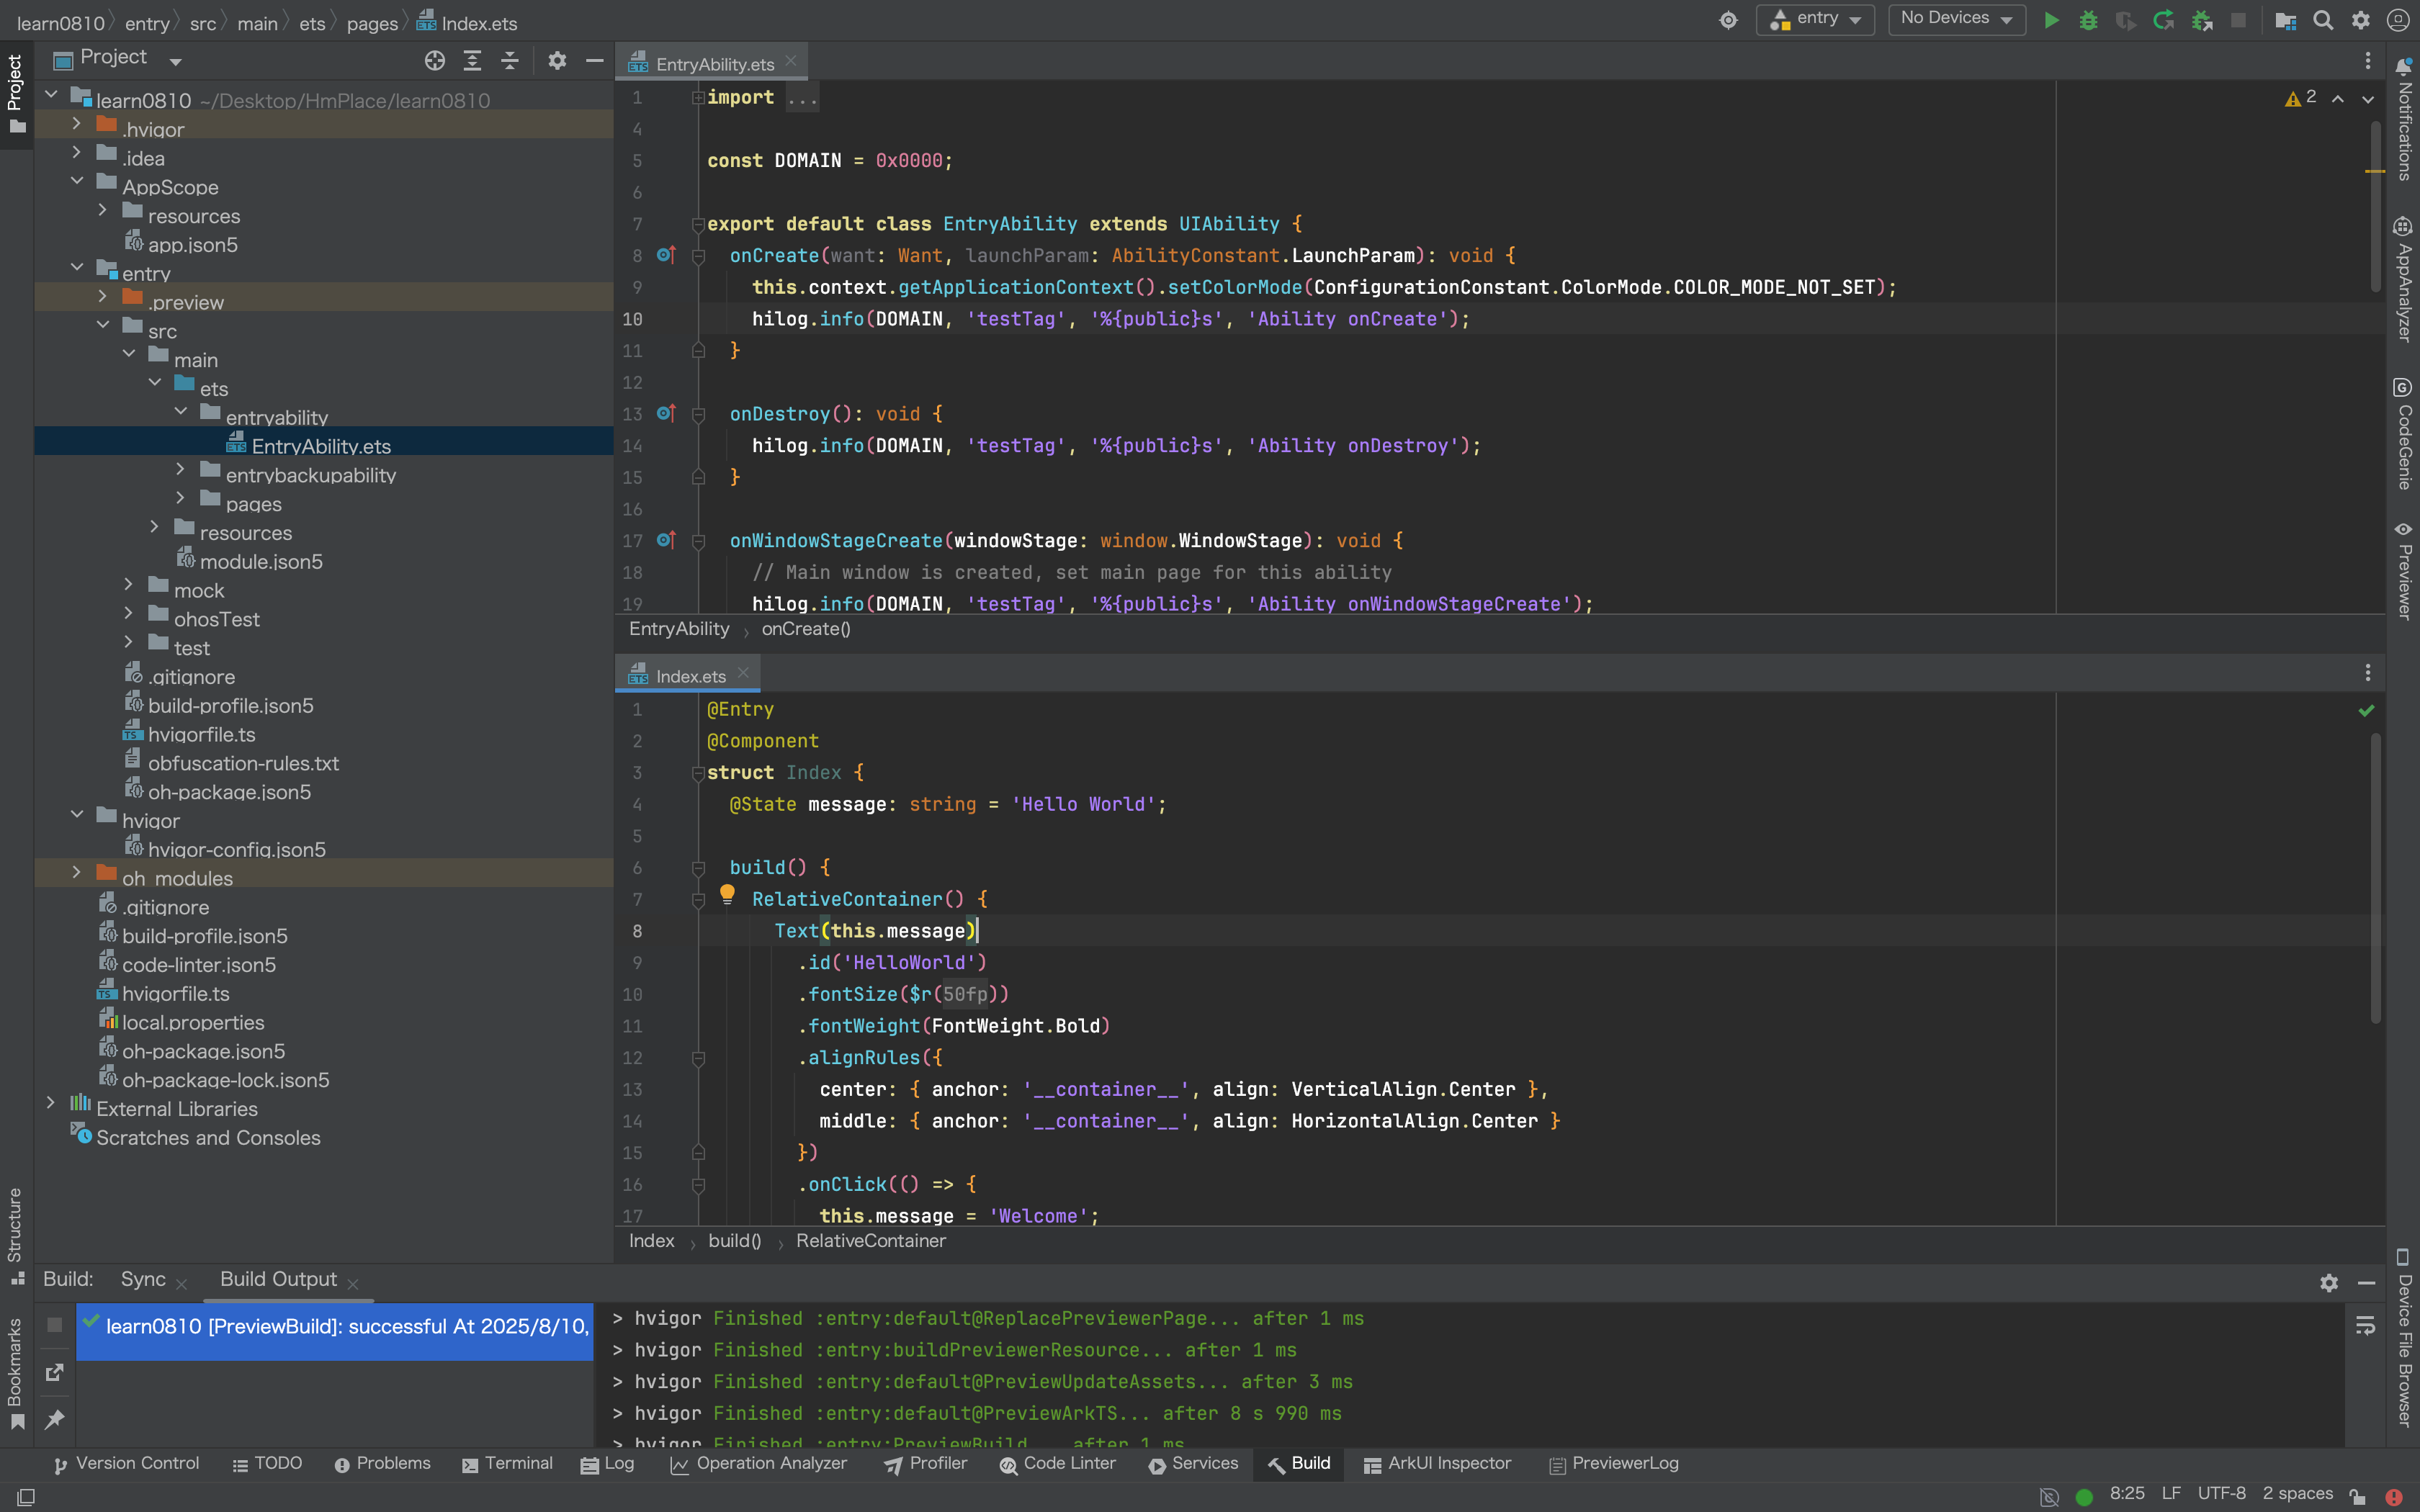2420x1512 pixels.
Task: Expand the pages folder in tree
Action: 180,498
